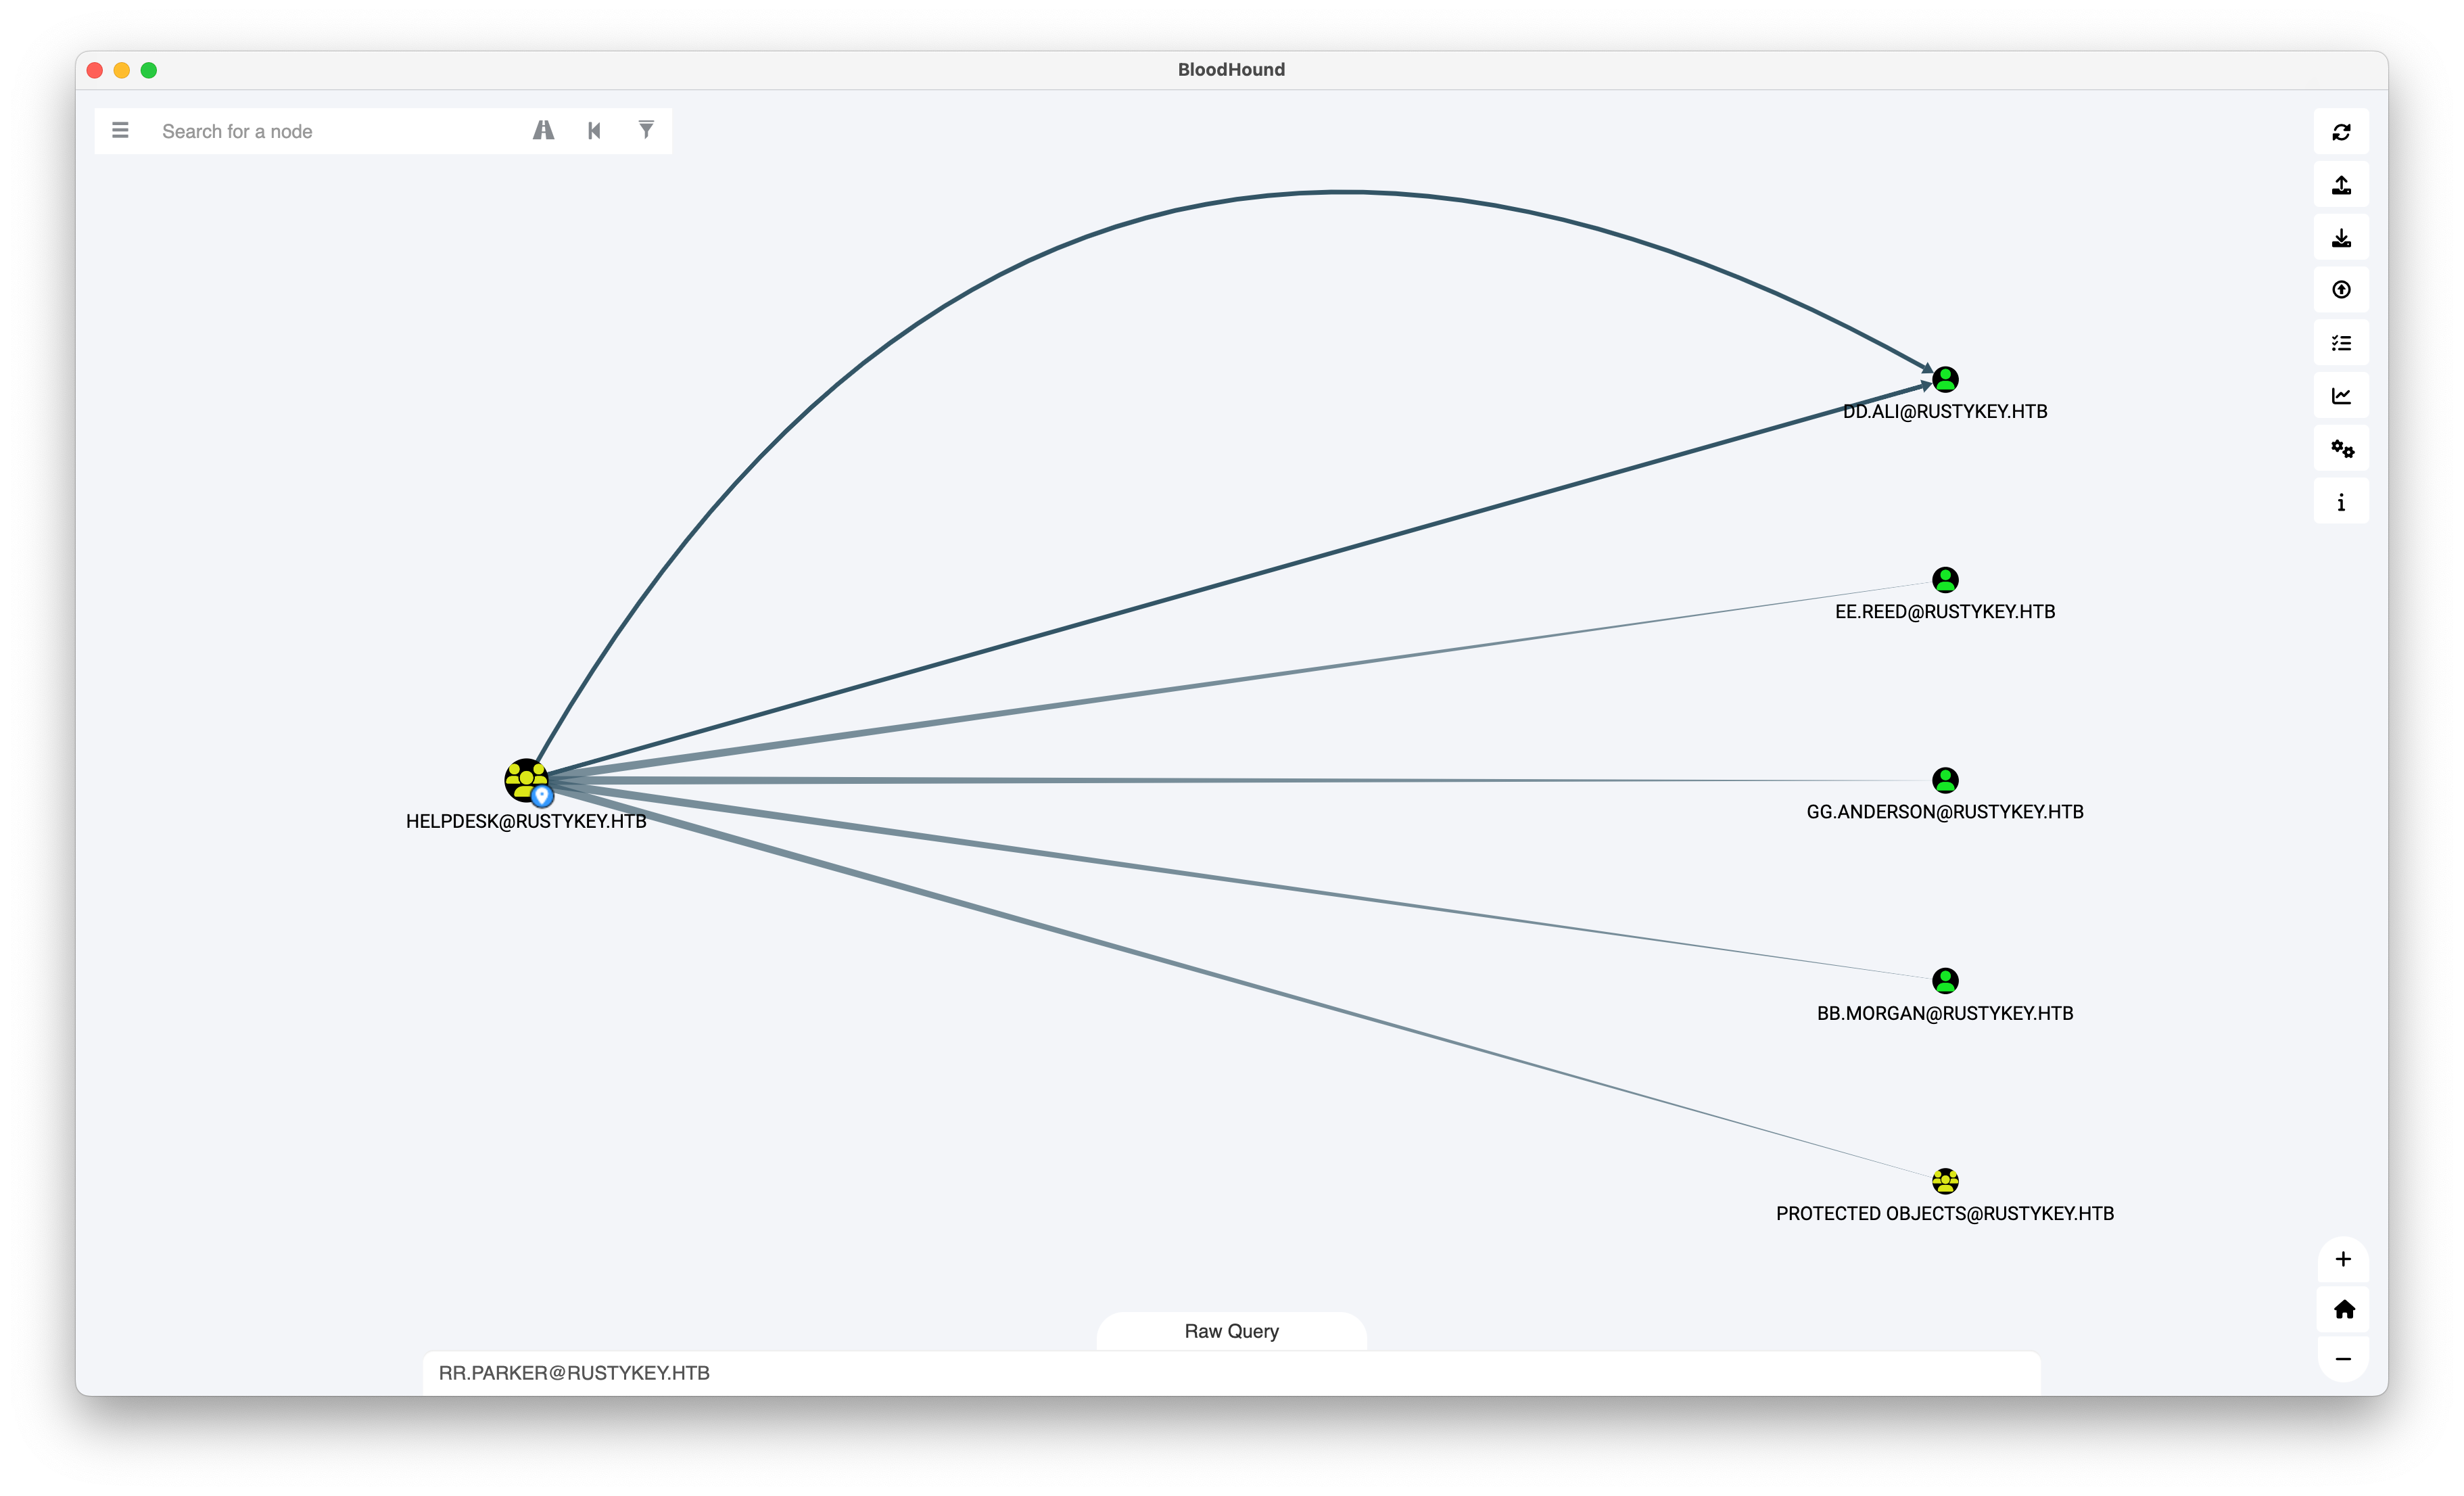Click the upload data circle-arrow icon

coord(2341,290)
